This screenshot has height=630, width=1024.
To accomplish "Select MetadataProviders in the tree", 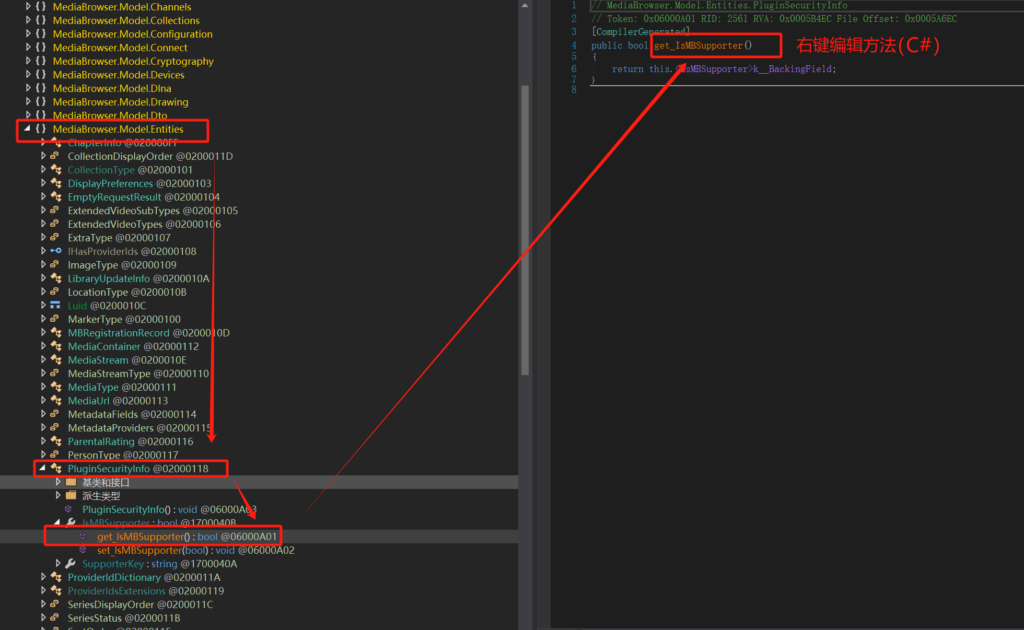I will pos(139,428).
